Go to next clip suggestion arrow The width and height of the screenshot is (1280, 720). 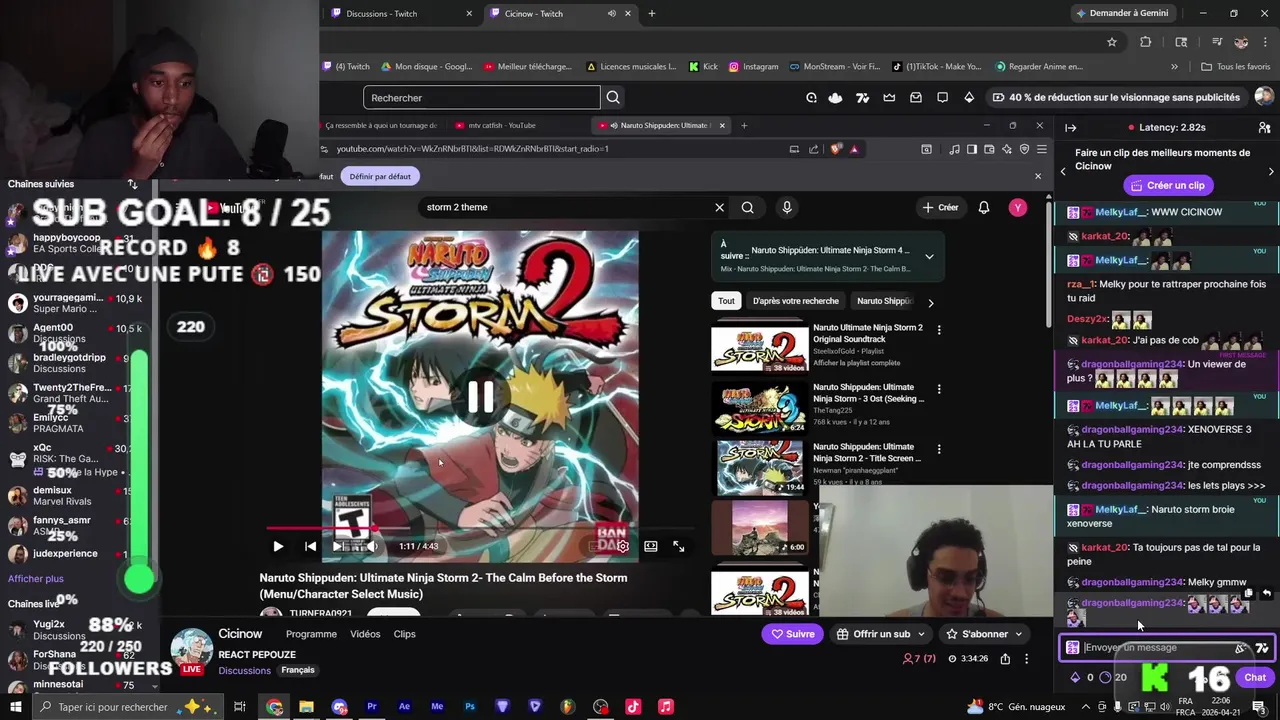[x=1271, y=172]
